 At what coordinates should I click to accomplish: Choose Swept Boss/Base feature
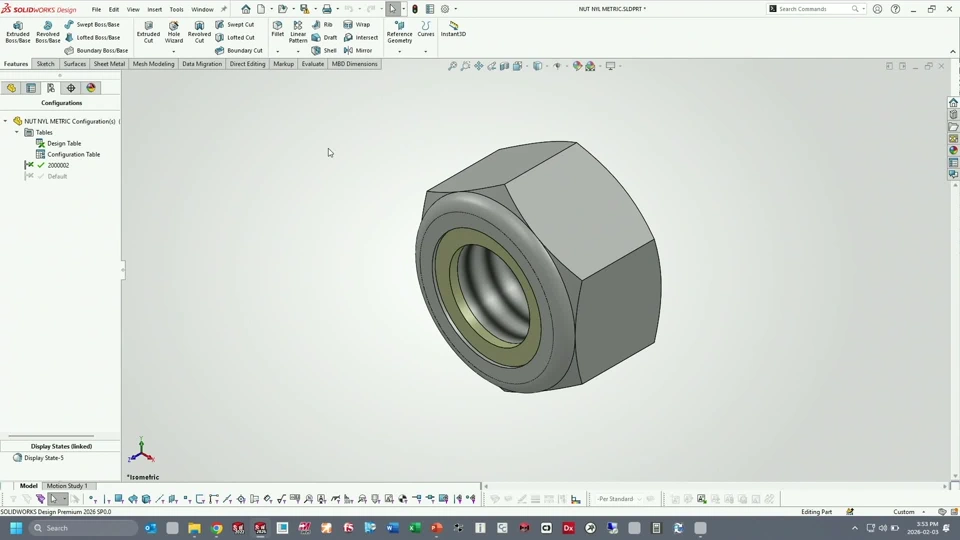point(92,24)
